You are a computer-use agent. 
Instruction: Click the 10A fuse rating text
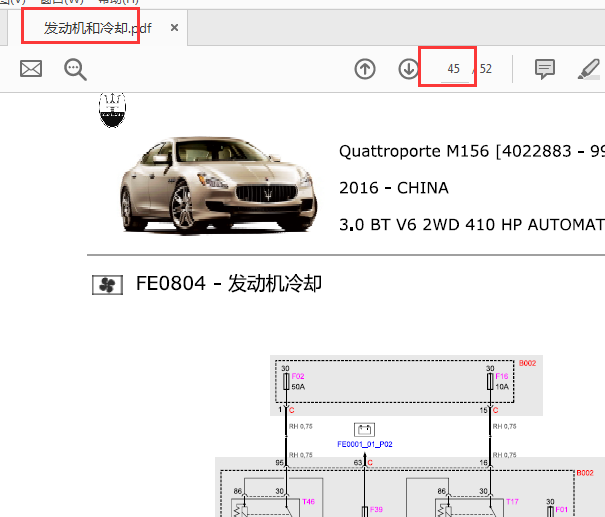(502, 387)
